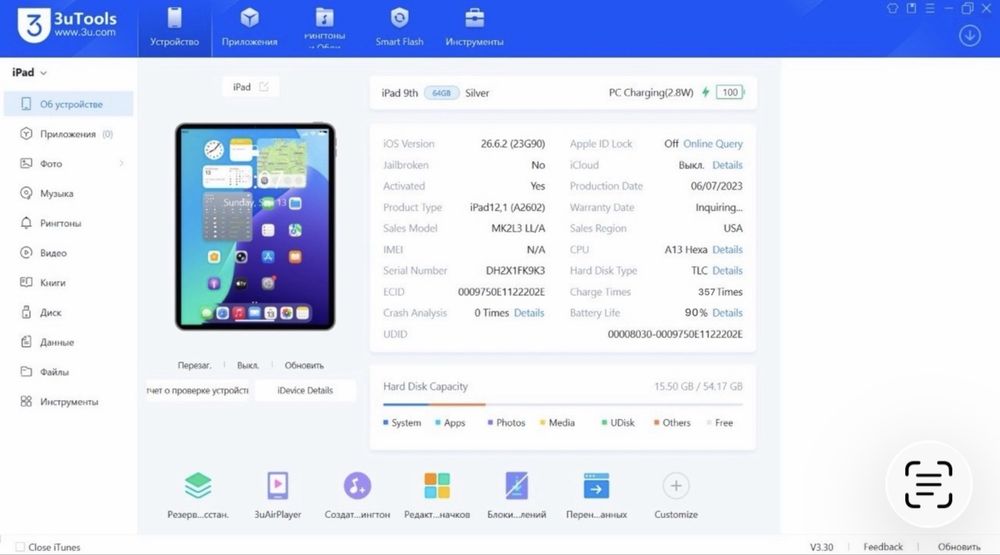The height and width of the screenshot is (555, 1000).
Task: Open iDevice Details
Action: (305, 390)
